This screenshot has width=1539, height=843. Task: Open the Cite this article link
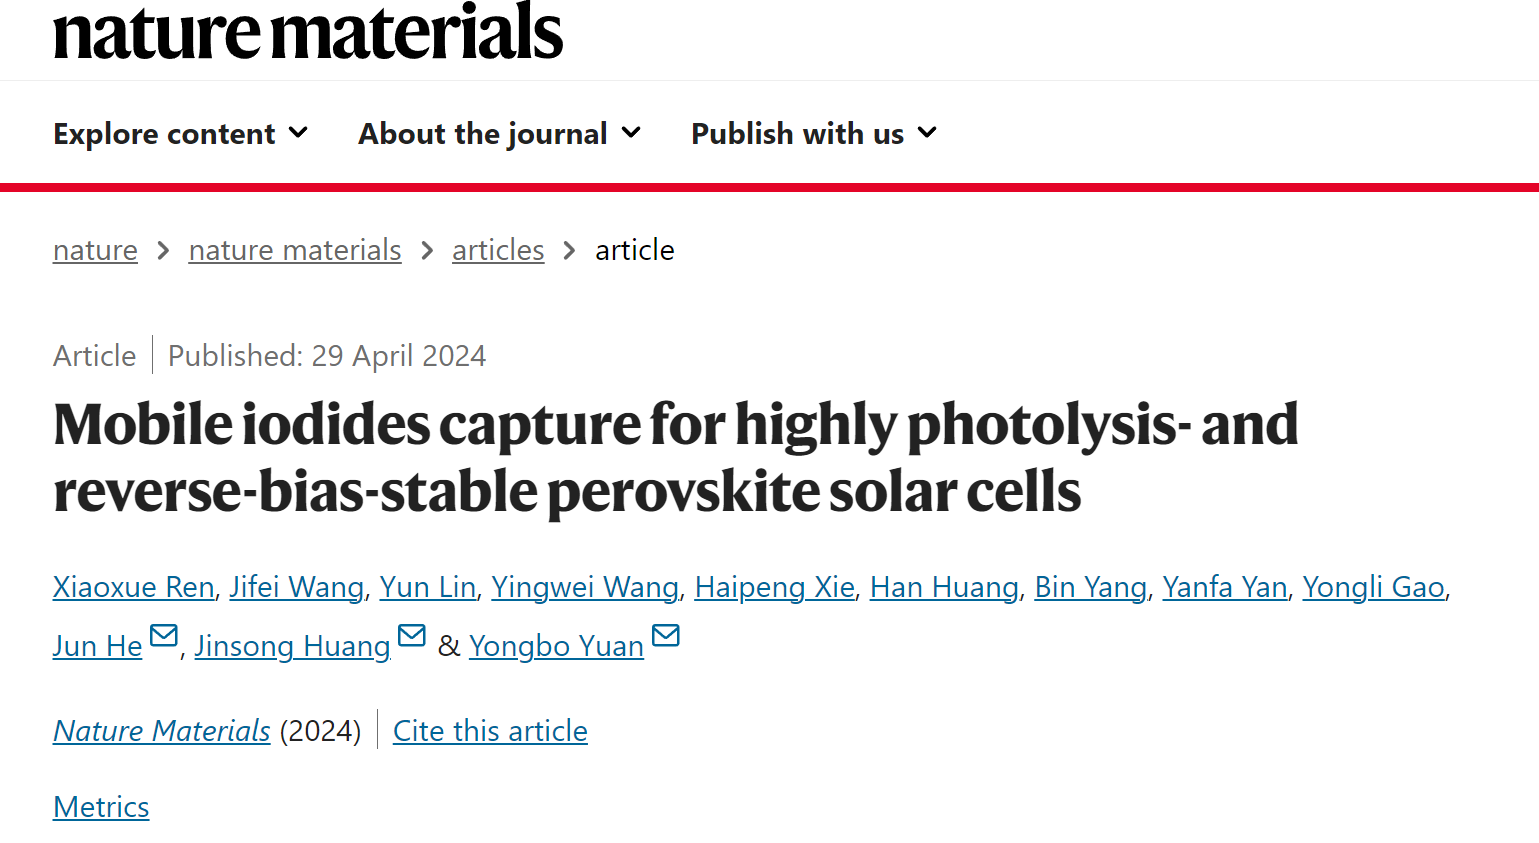pyautogui.click(x=490, y=731)
